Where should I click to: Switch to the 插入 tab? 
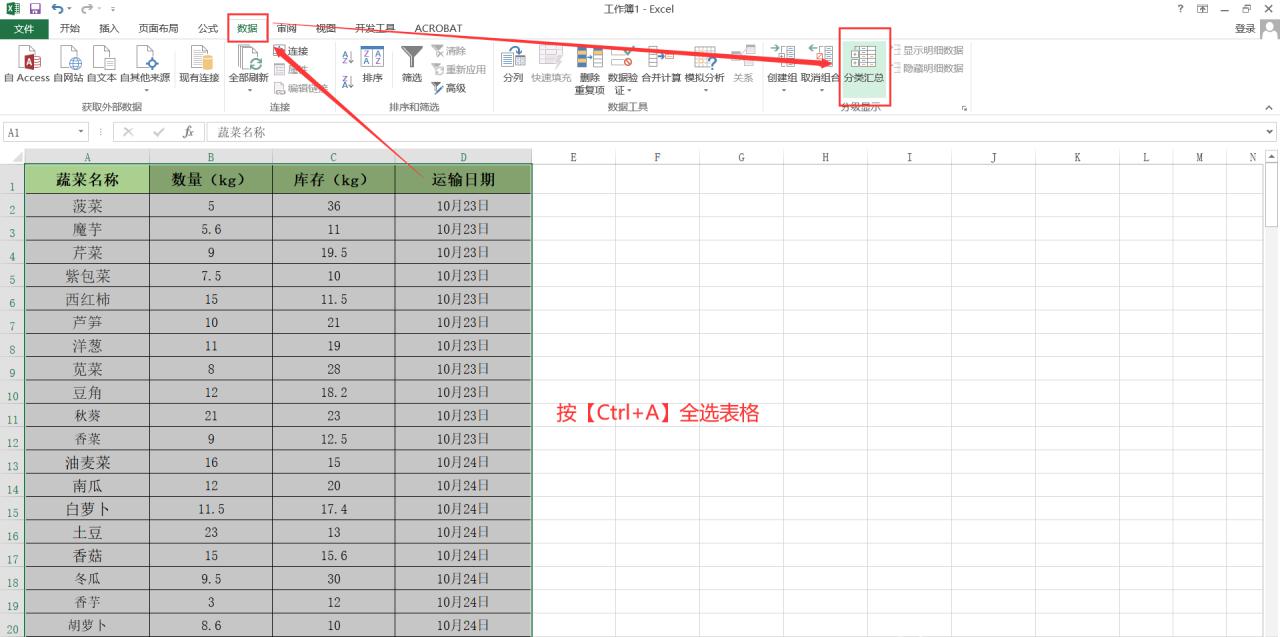[109, 29]
